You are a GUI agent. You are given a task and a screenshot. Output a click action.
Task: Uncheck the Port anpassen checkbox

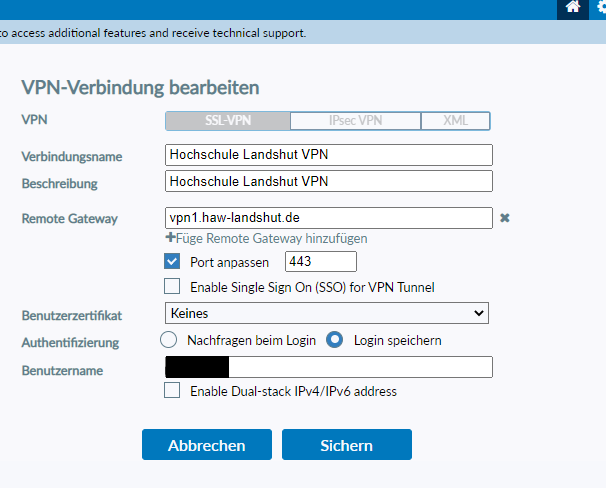click(x=172, y=262)
